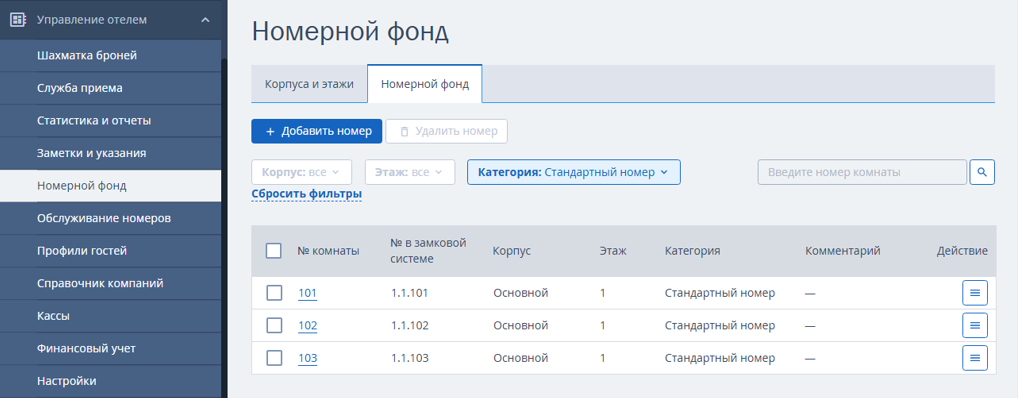Image resolution: width=1018 pixels, height=398 pixels.
Task: Go to Статистика и отчеты
Action: click(110, 121)
